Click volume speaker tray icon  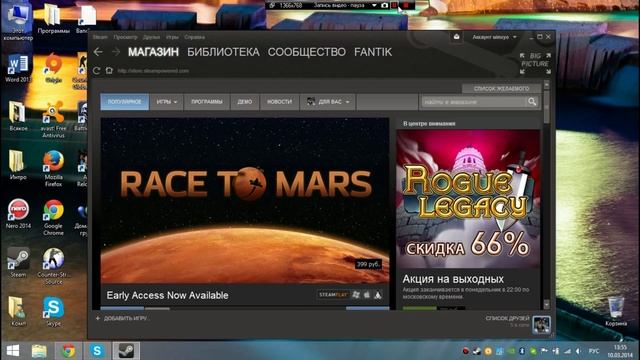[x=578, y=351]
